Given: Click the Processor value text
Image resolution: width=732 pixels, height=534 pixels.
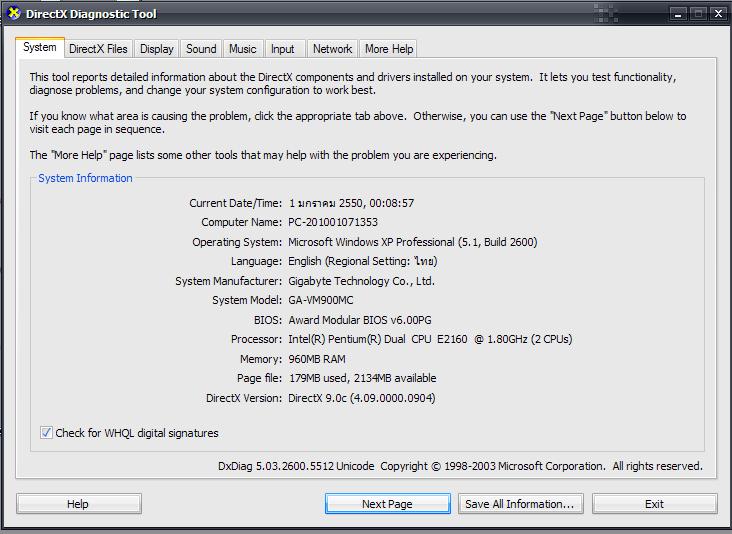Looking at the screenshot, I should tap(430, 339).
